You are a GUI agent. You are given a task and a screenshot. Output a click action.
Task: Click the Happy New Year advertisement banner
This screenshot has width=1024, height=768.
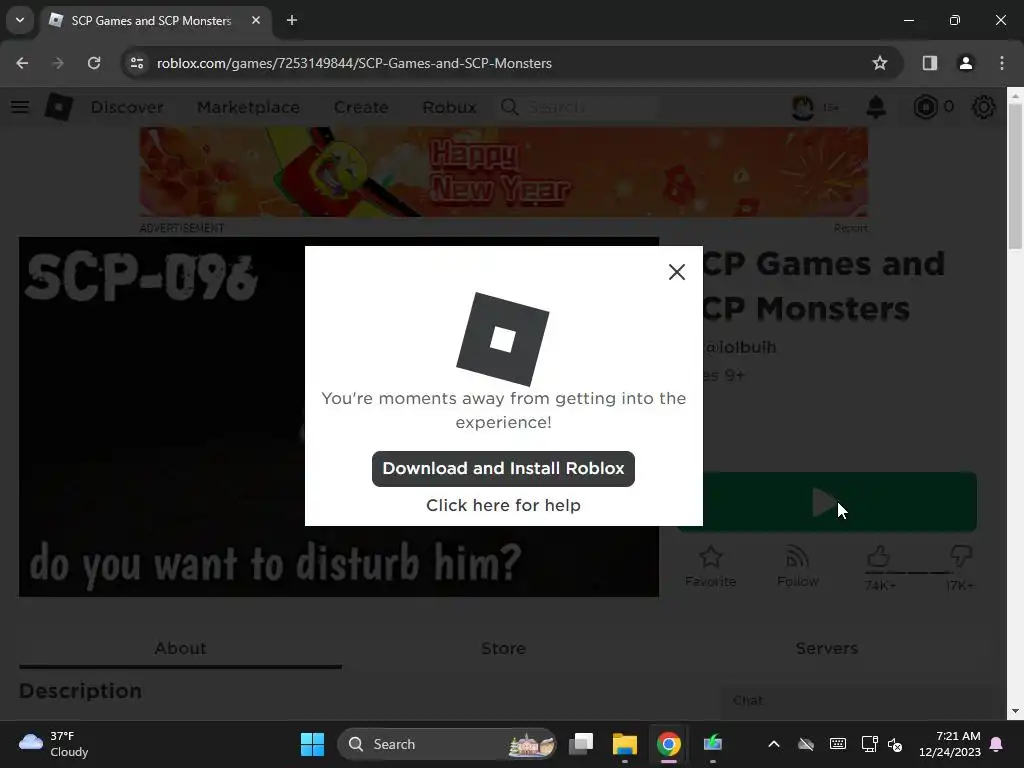click(x=504, y=171)
